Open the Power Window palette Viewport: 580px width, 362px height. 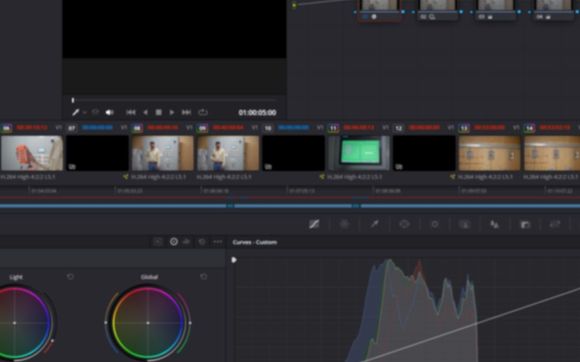click(x=404, y=224)
